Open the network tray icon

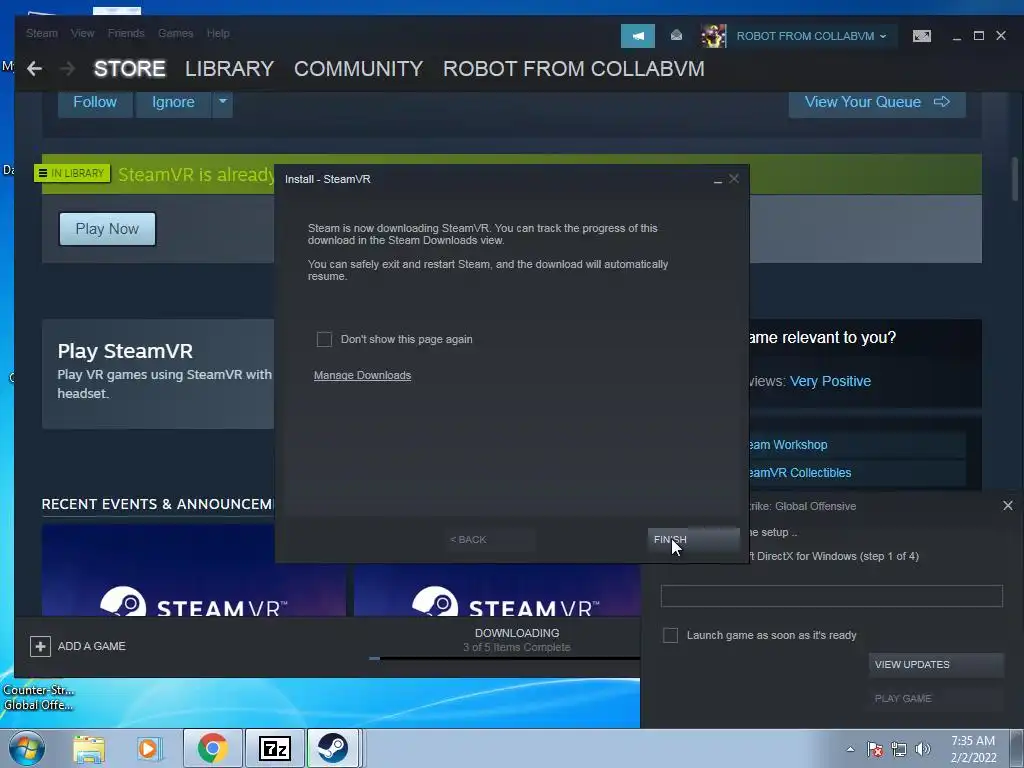899,749
